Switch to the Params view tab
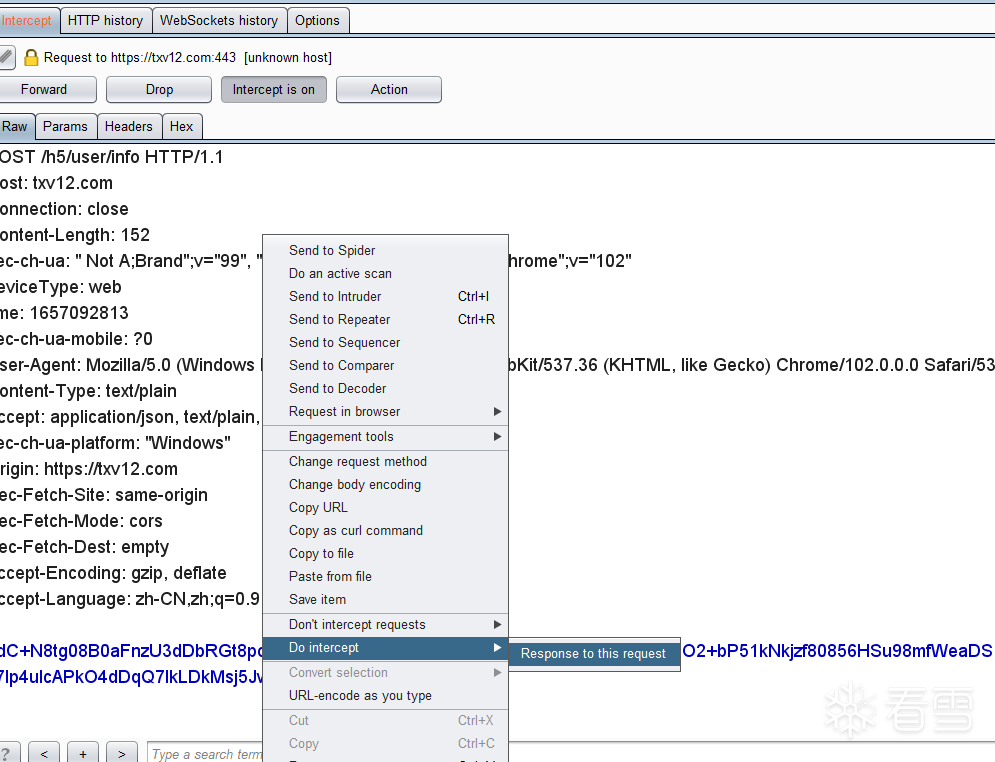This screenshot has height=762, width=995. pyautogui.click(x=65, y=126)
